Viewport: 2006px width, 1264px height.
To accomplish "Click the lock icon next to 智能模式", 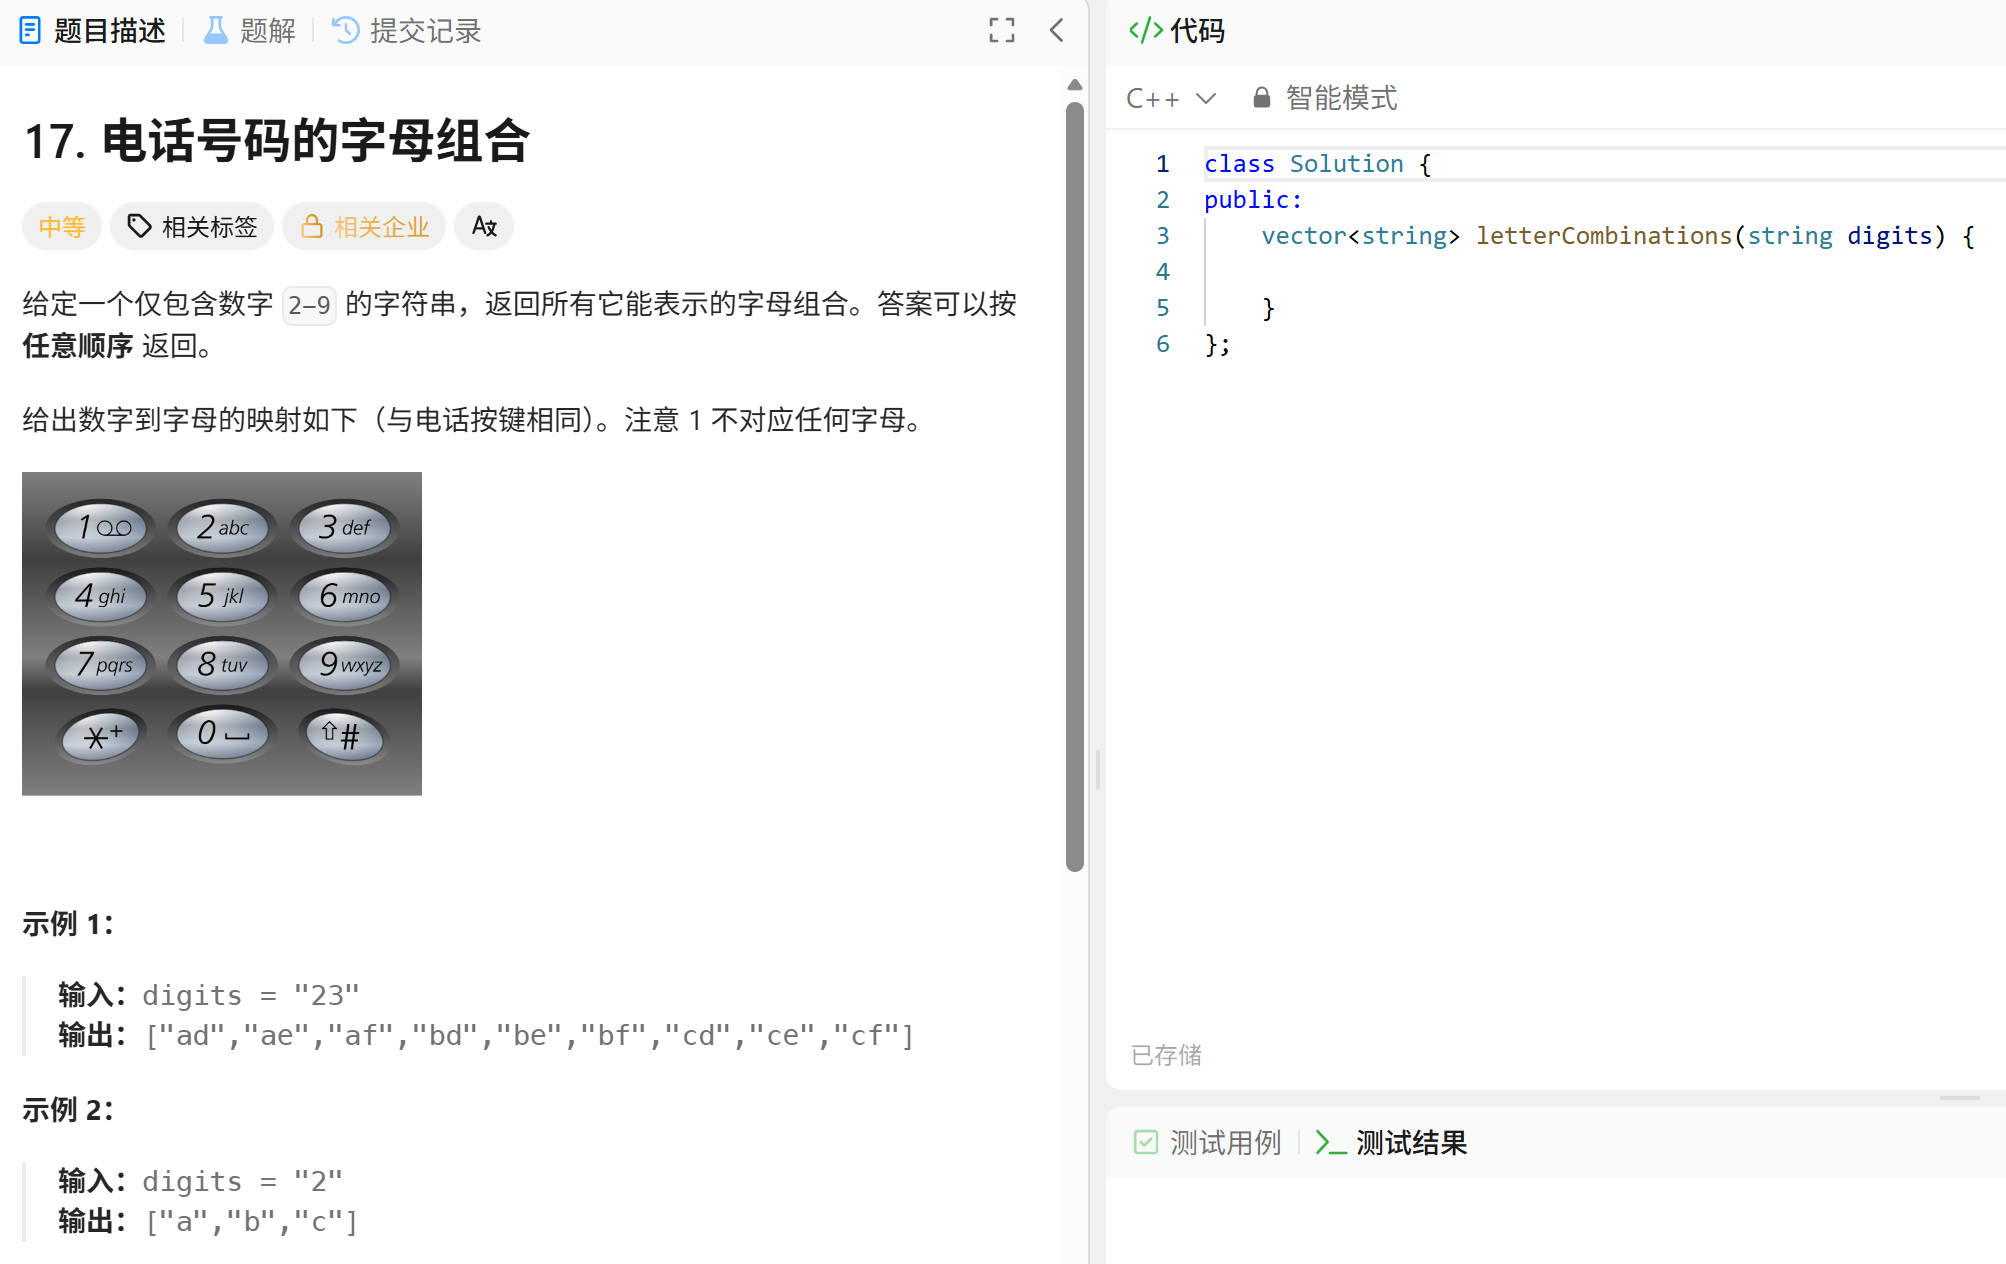I will (x=1260, y=97).
